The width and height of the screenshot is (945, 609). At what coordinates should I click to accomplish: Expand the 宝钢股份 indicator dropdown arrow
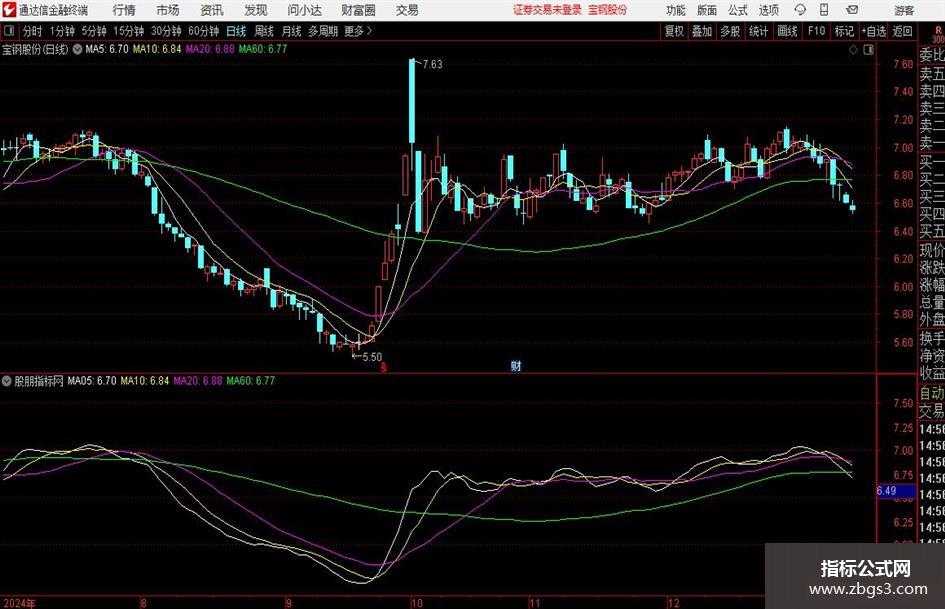click(x=77, y=49)
